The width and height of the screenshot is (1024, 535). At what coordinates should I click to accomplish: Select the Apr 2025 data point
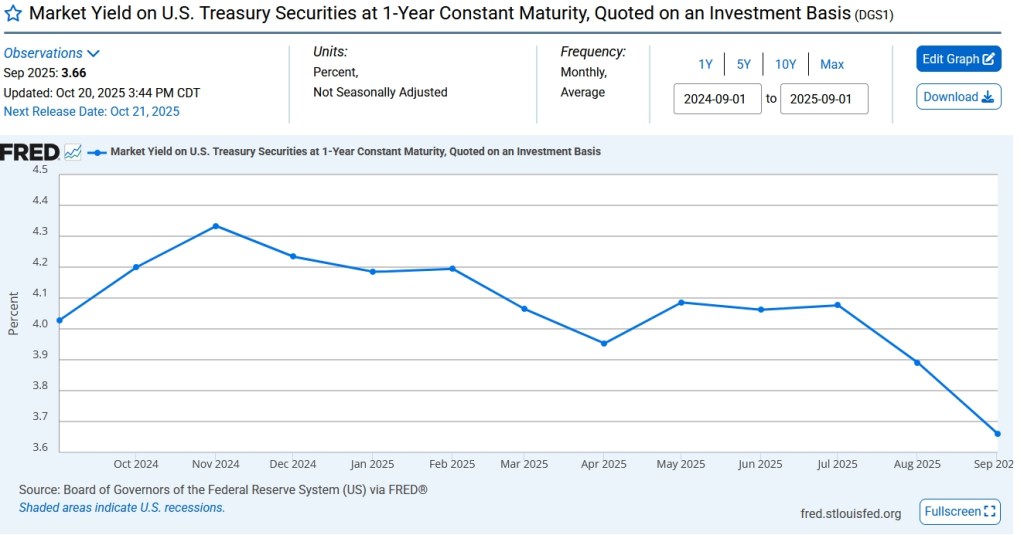[603, 343]
